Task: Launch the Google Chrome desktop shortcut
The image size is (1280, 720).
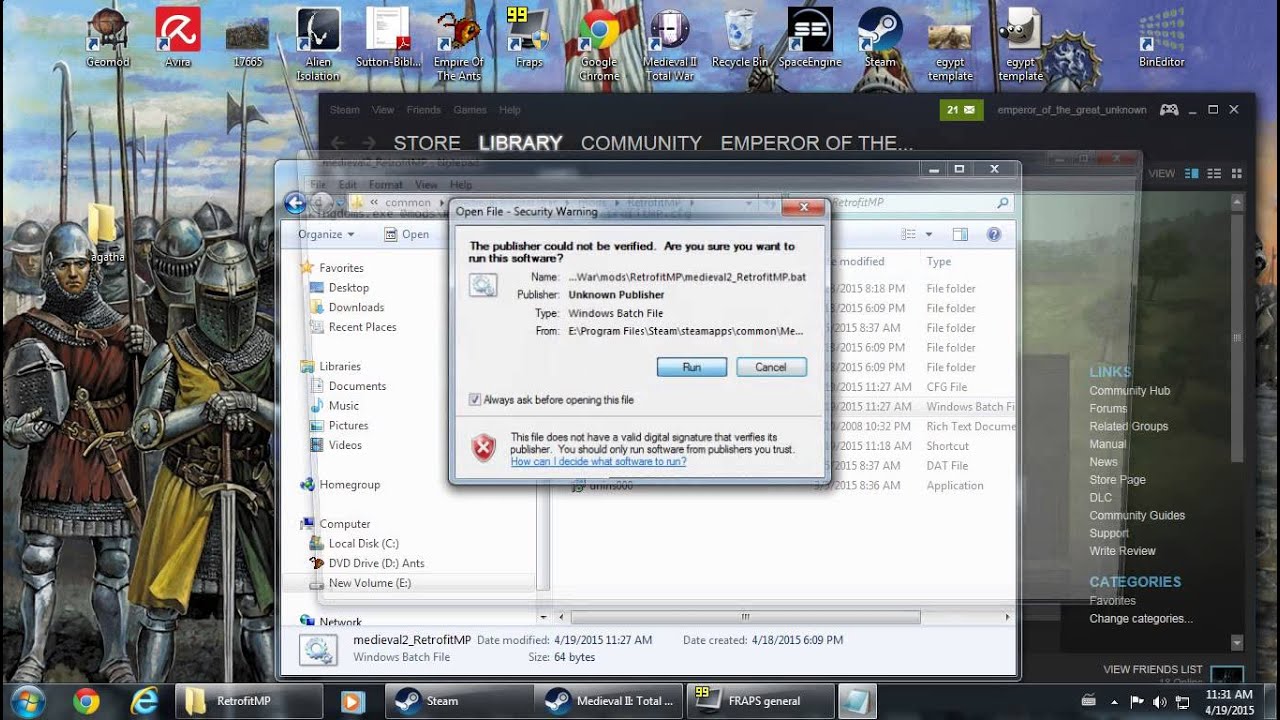Action: [x=599, y=44]
